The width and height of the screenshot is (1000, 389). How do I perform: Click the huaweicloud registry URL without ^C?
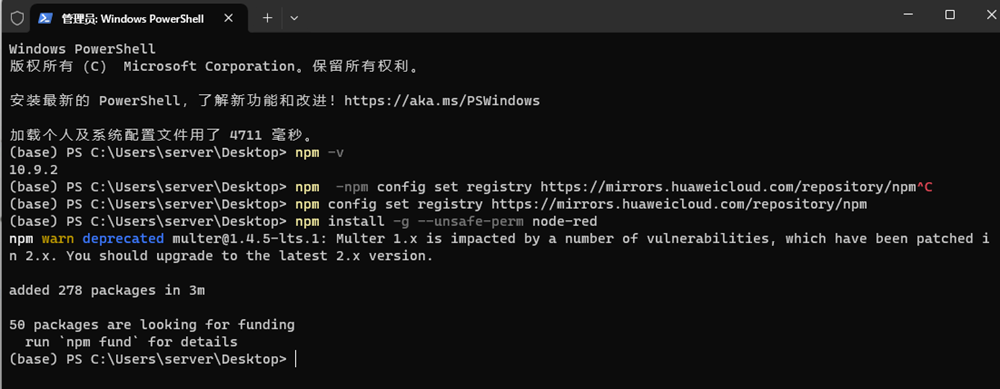[x=679, y=205]
